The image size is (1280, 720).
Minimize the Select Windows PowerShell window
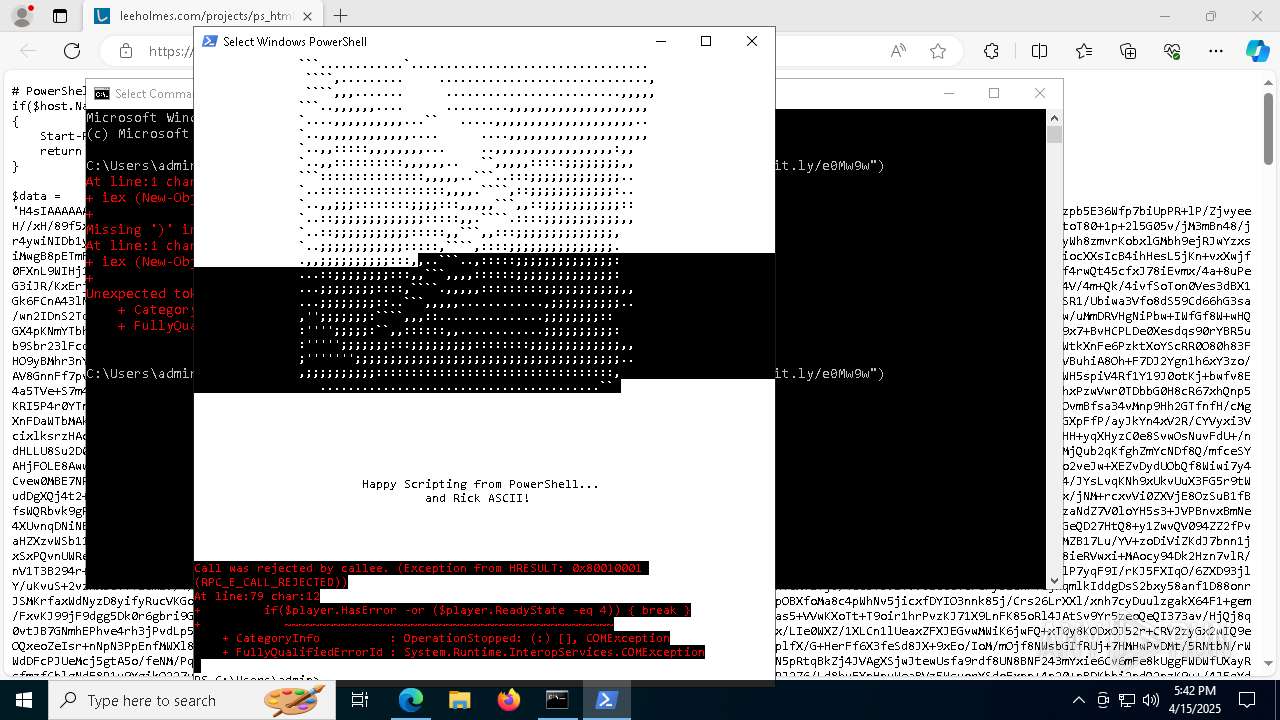661,41
